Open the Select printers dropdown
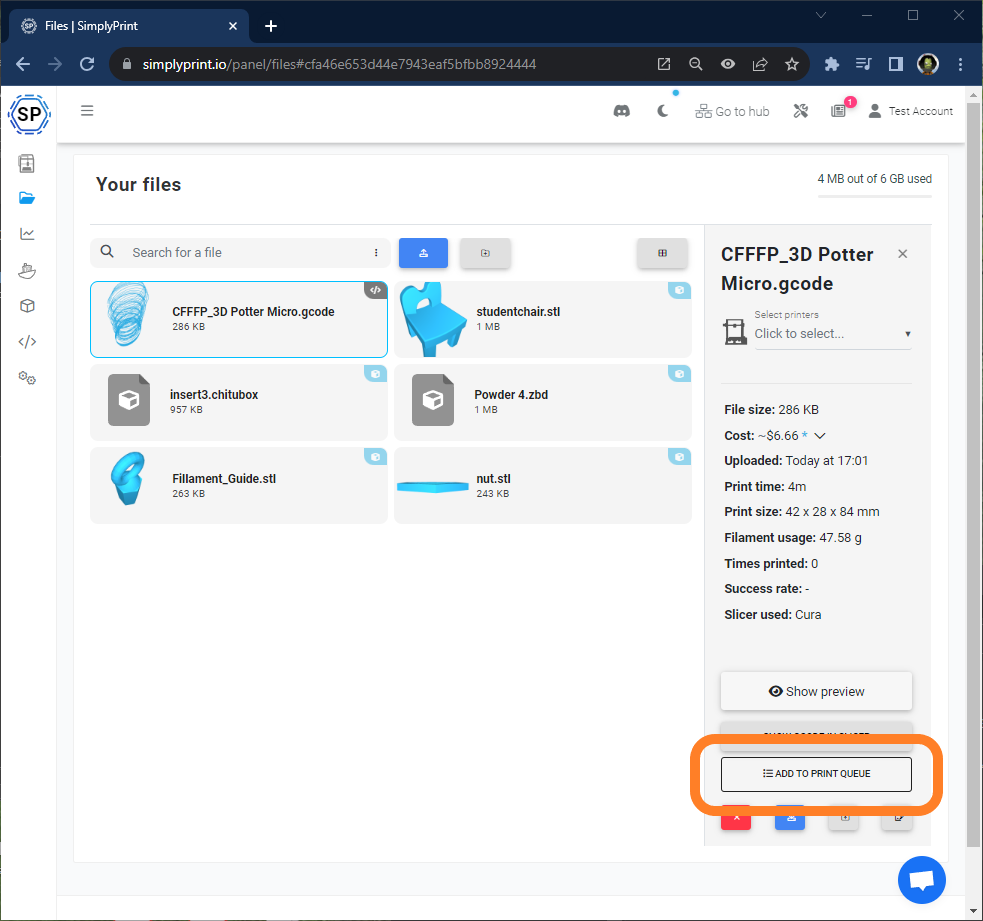983x921 pixels. click(832, 333)
